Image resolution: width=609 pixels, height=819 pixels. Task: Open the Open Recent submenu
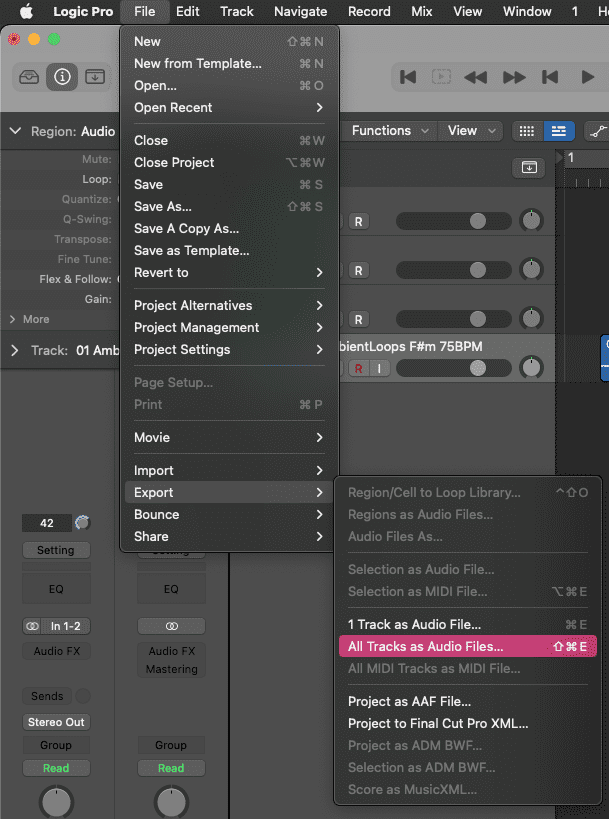(229, 108)
